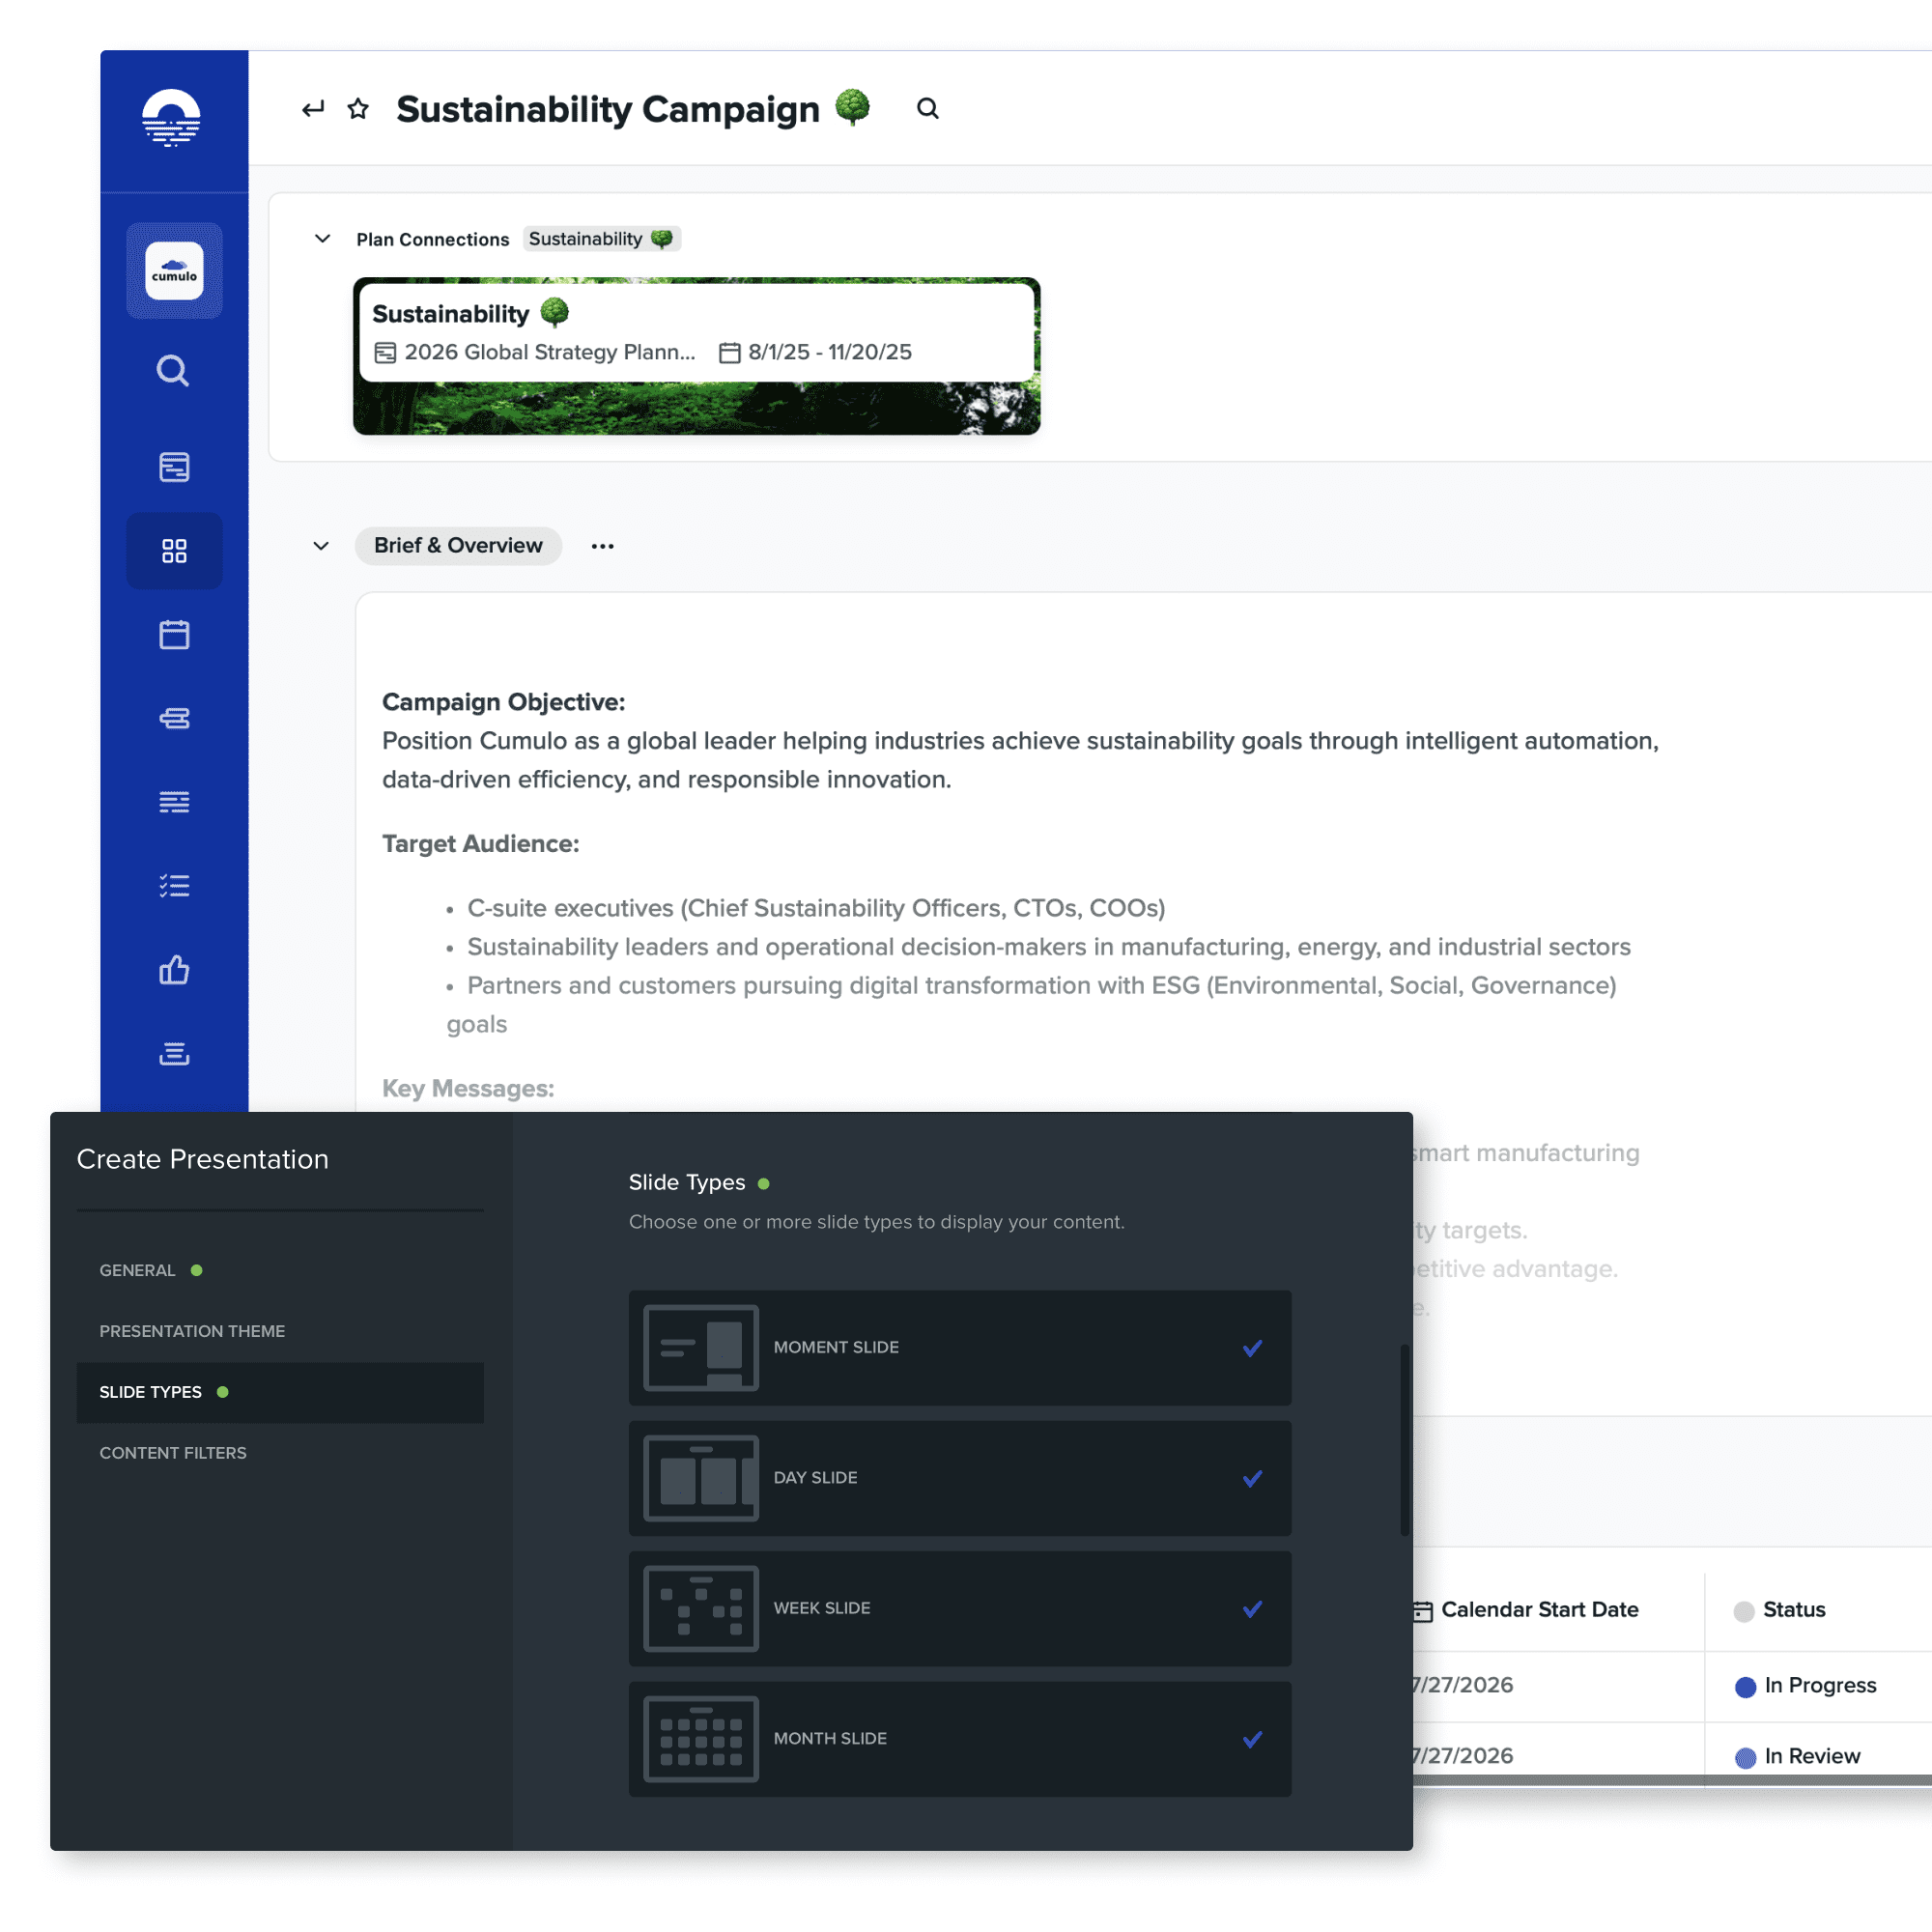The width and height of the screenshot is (1932, 1932).
Task: Switch to the Presentation Theme tab
Action: click(192, 1331)
